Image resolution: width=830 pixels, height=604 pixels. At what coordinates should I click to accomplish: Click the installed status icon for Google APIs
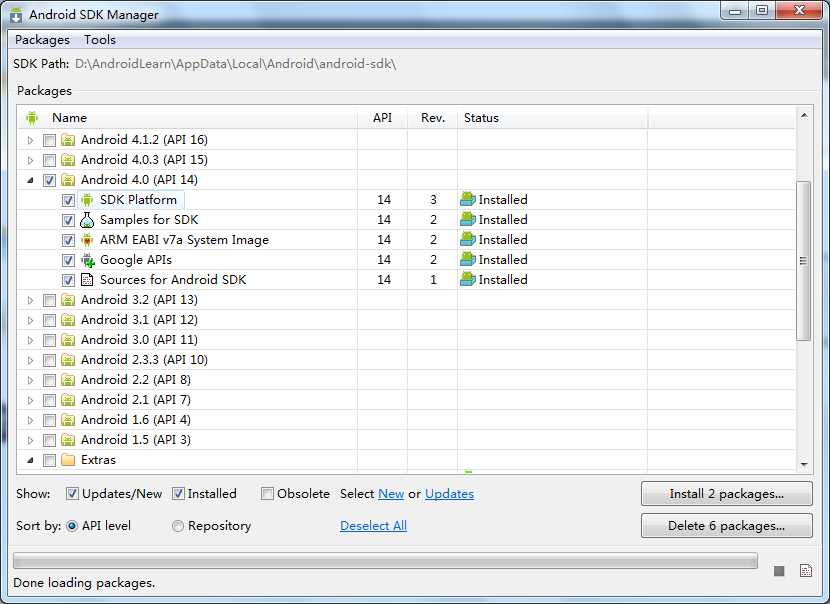click(x=468, y=260)
